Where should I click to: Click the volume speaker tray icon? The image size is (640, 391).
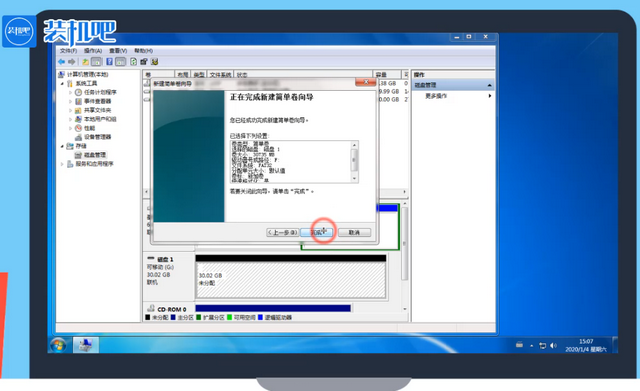(x=553, y=346)
